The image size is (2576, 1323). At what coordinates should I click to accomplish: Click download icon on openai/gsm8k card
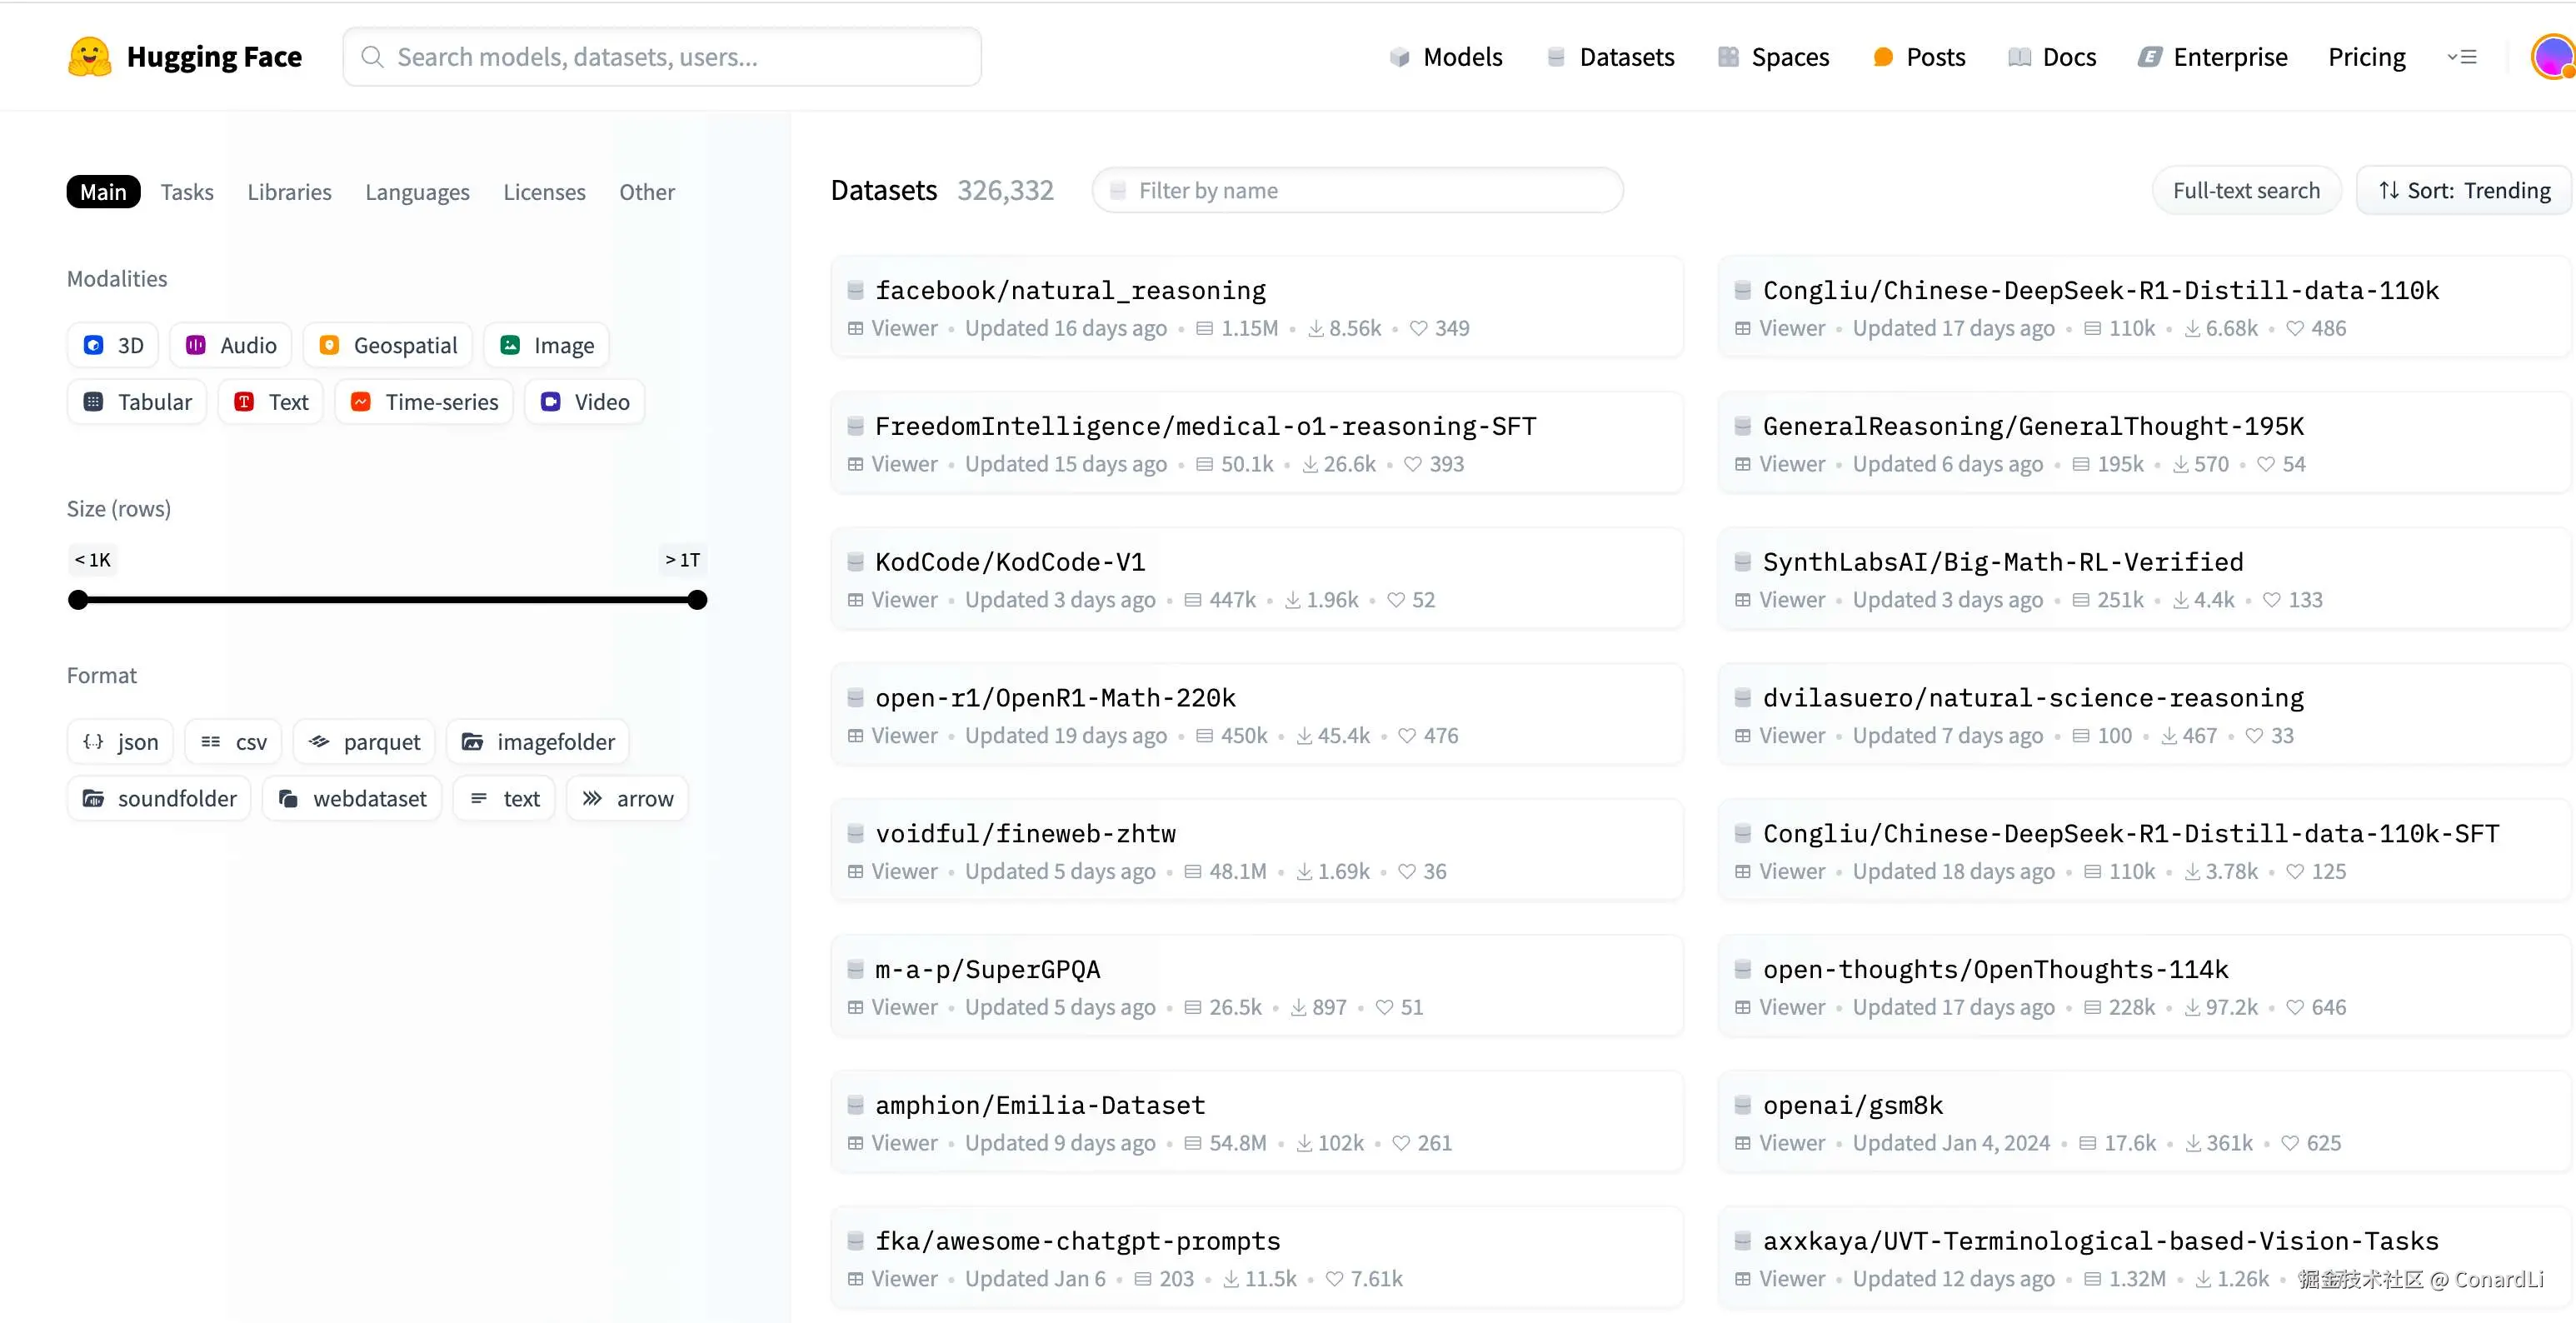click(2192, 1143)
